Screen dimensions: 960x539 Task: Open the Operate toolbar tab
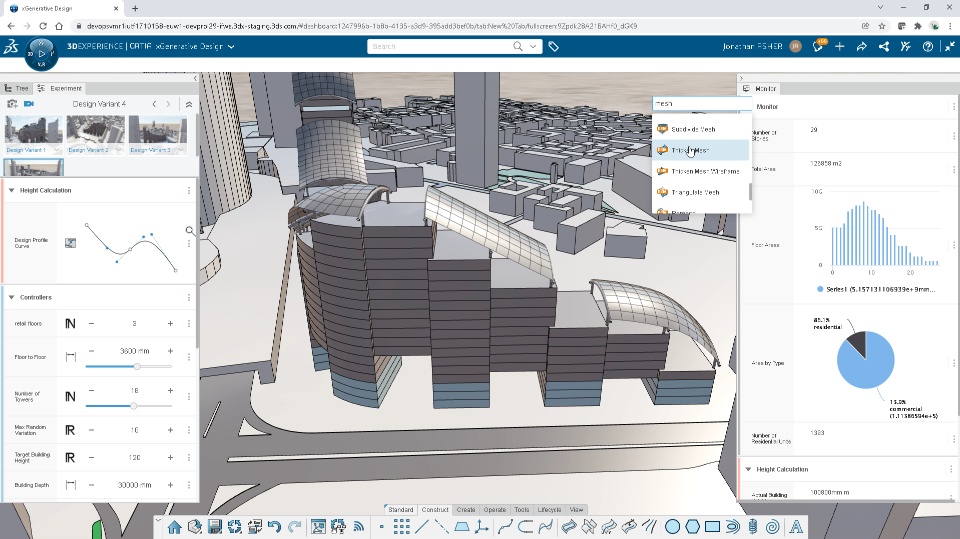click(495, 510)
